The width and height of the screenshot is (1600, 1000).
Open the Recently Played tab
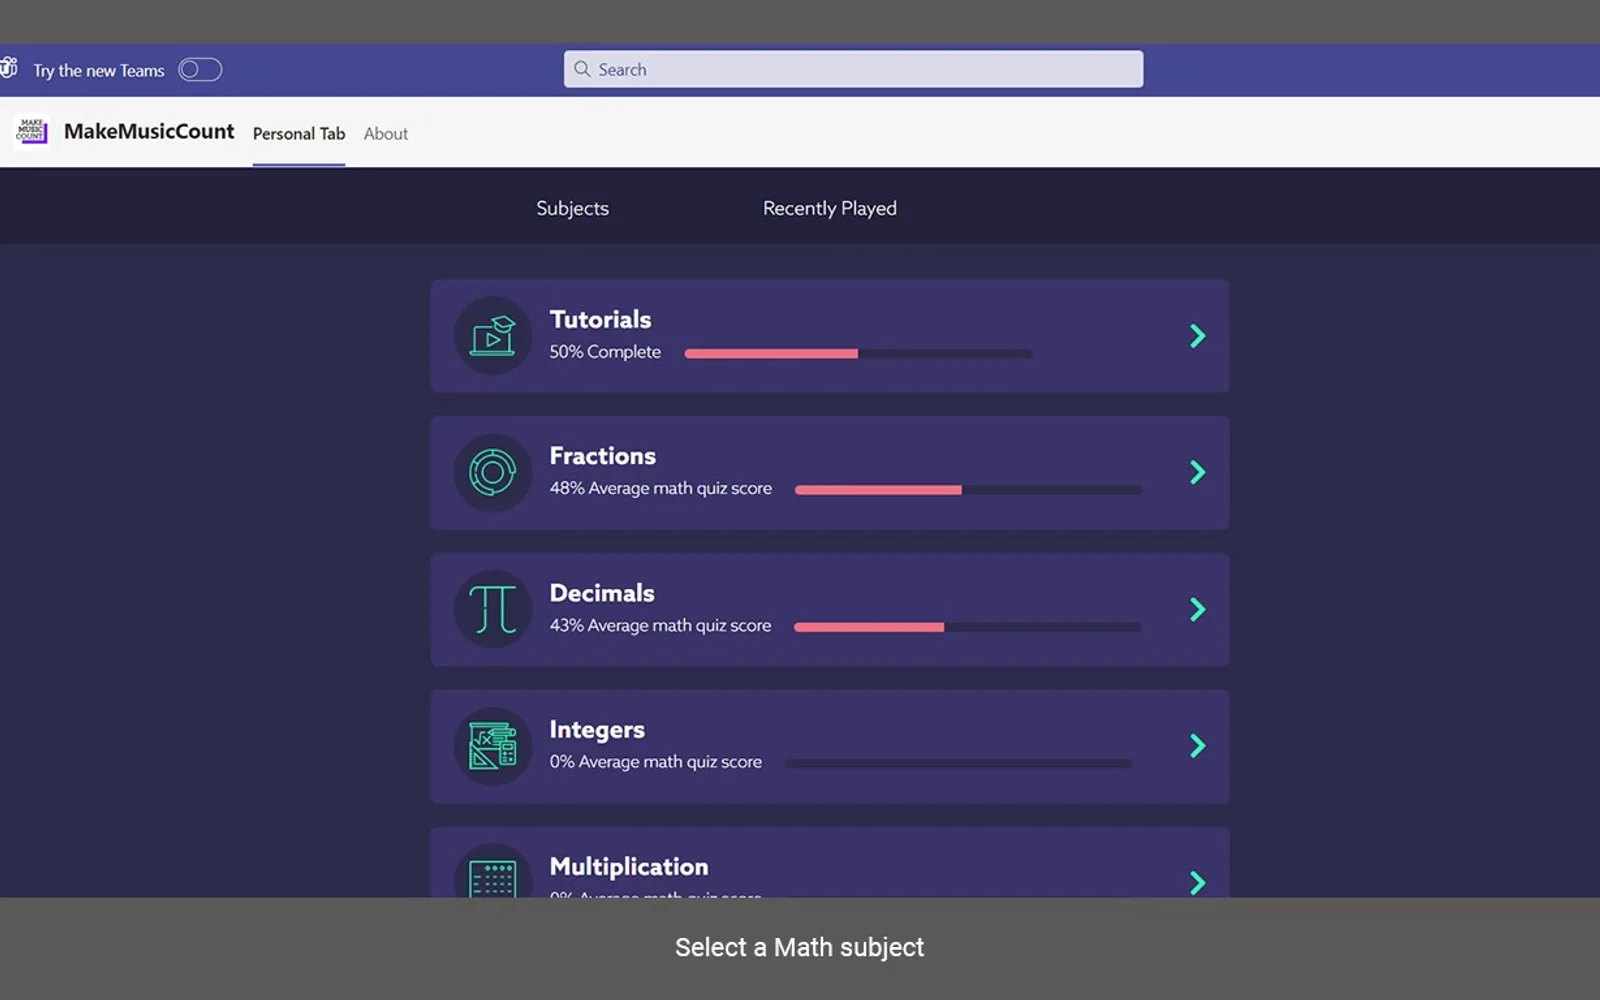(830, 208)
